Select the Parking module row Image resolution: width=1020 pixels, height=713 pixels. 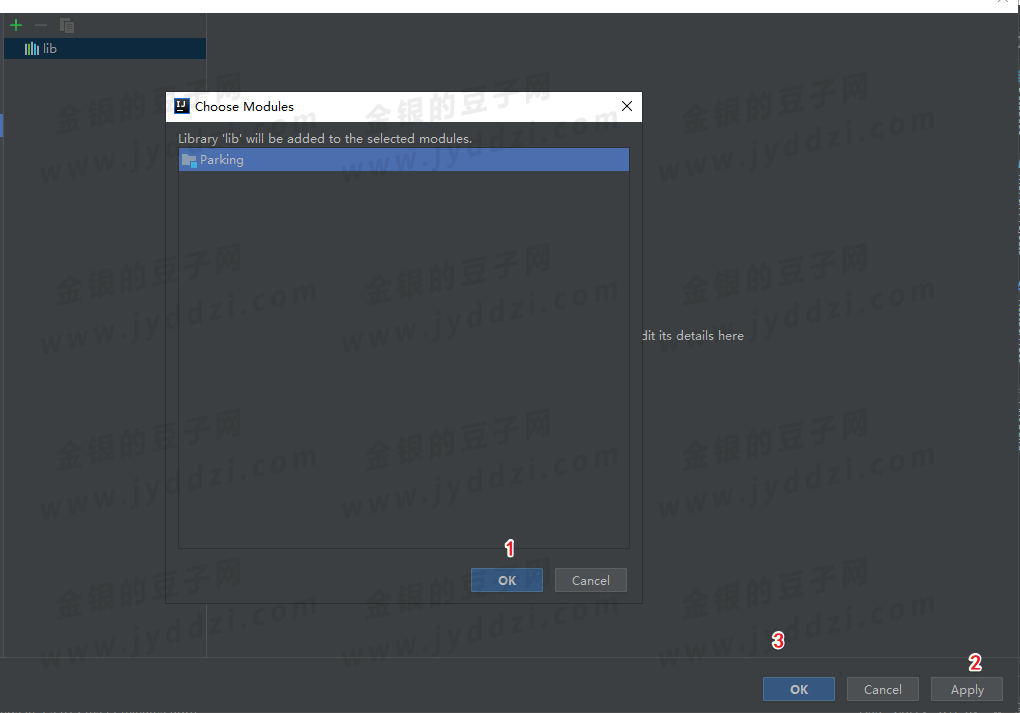tap(403, 159)
